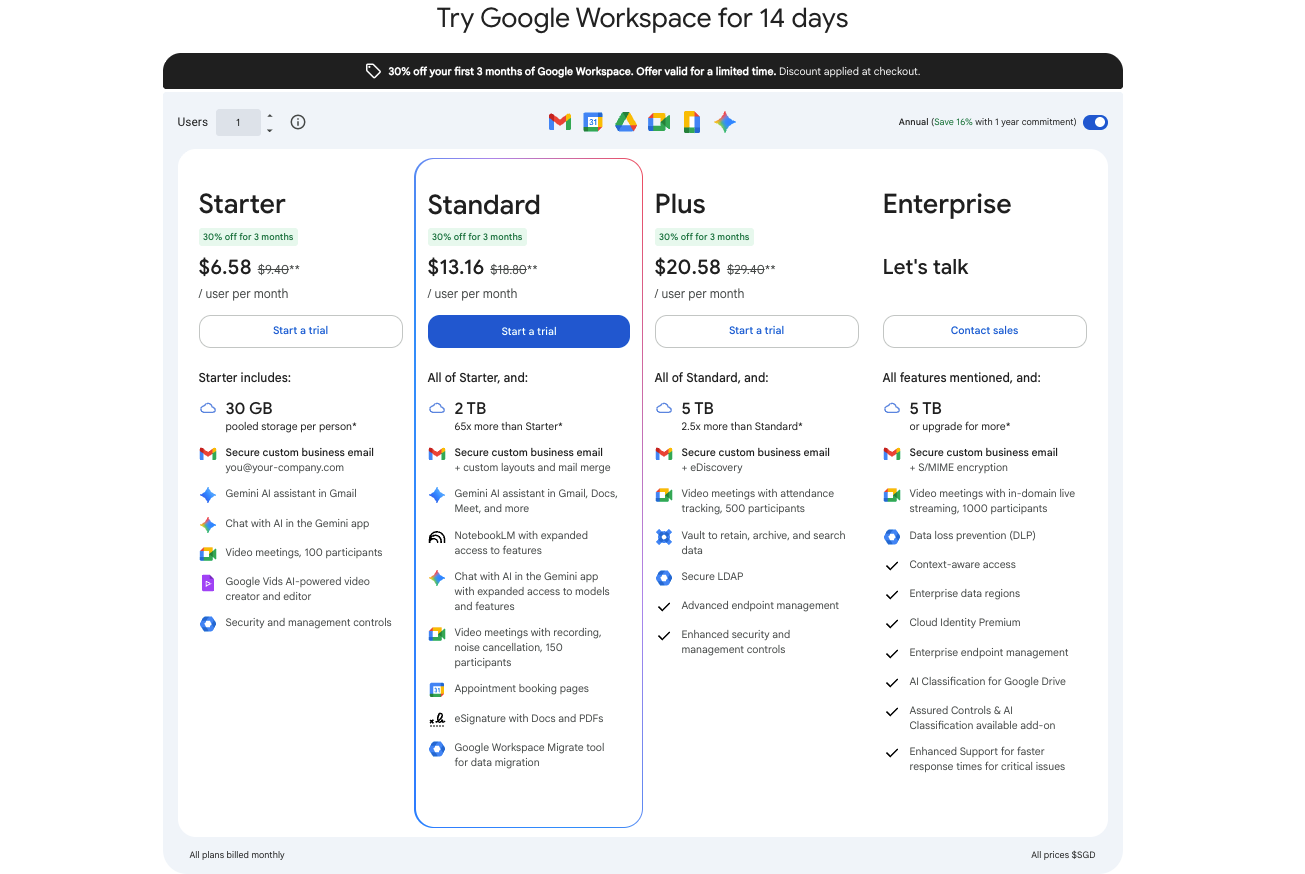Viewport: 1305px width, 874px height.
Task: Click Contact sales for Enterprise
Action: click(985, 331)
